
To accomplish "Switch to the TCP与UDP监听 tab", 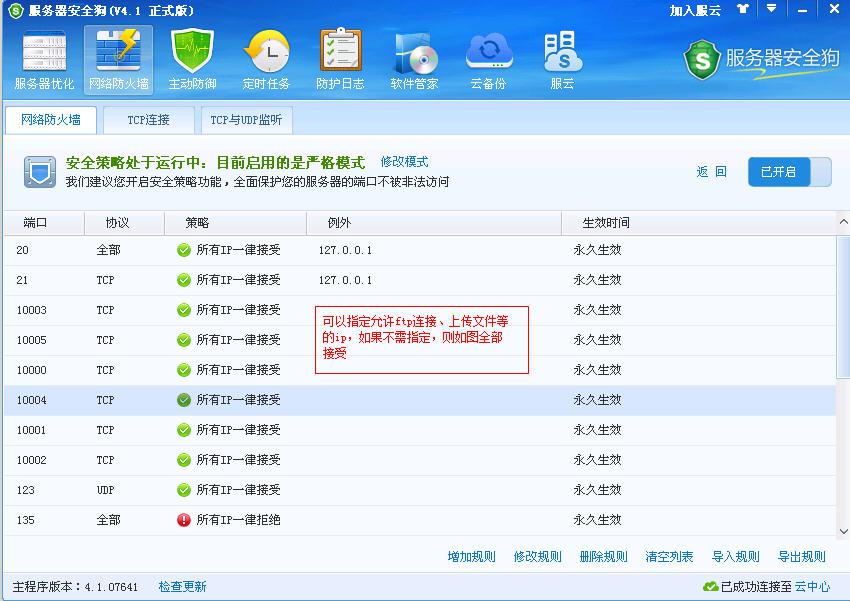I will point(247,120).
